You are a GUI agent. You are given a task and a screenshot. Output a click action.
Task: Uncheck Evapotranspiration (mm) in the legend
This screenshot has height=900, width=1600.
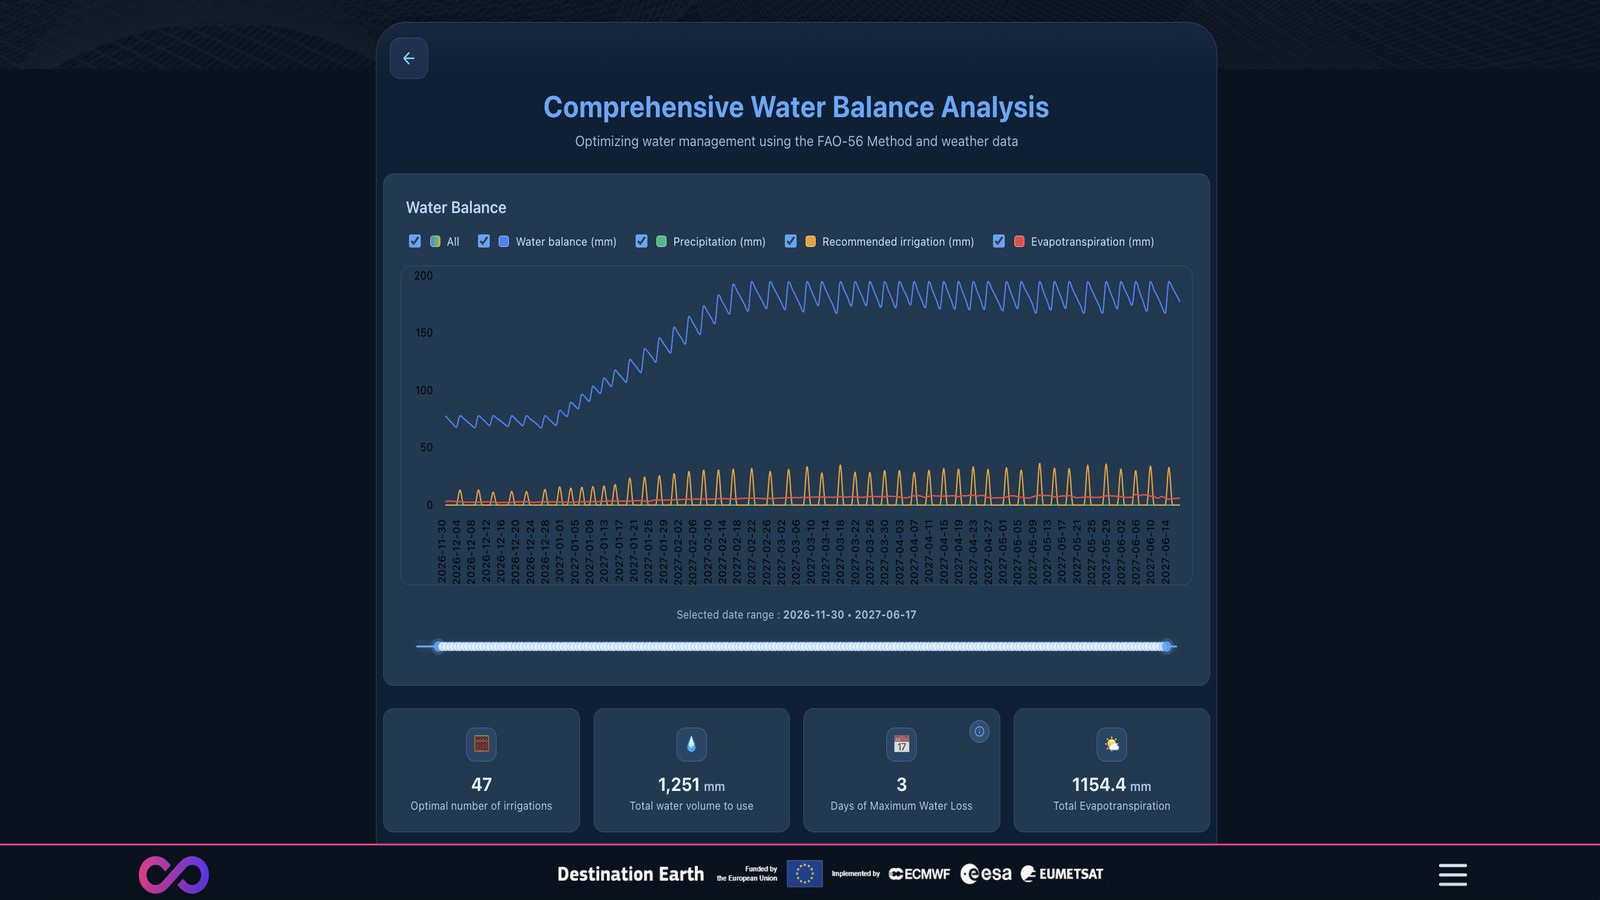click(998, 241)
